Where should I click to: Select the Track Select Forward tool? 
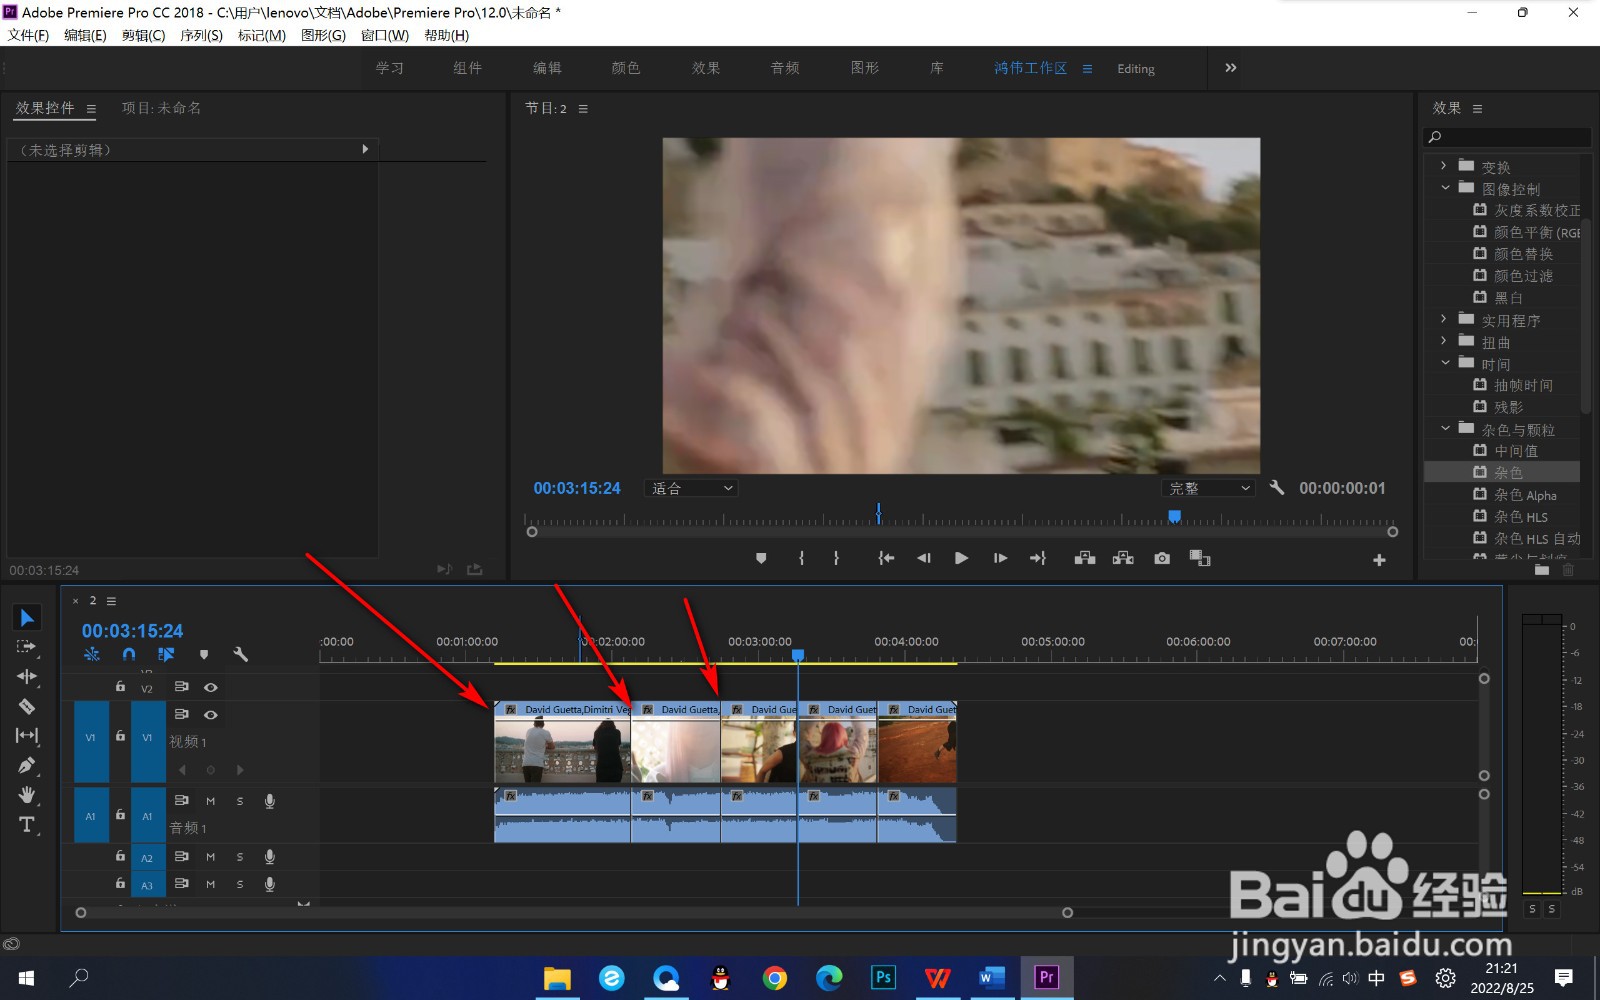click(27, 647)
